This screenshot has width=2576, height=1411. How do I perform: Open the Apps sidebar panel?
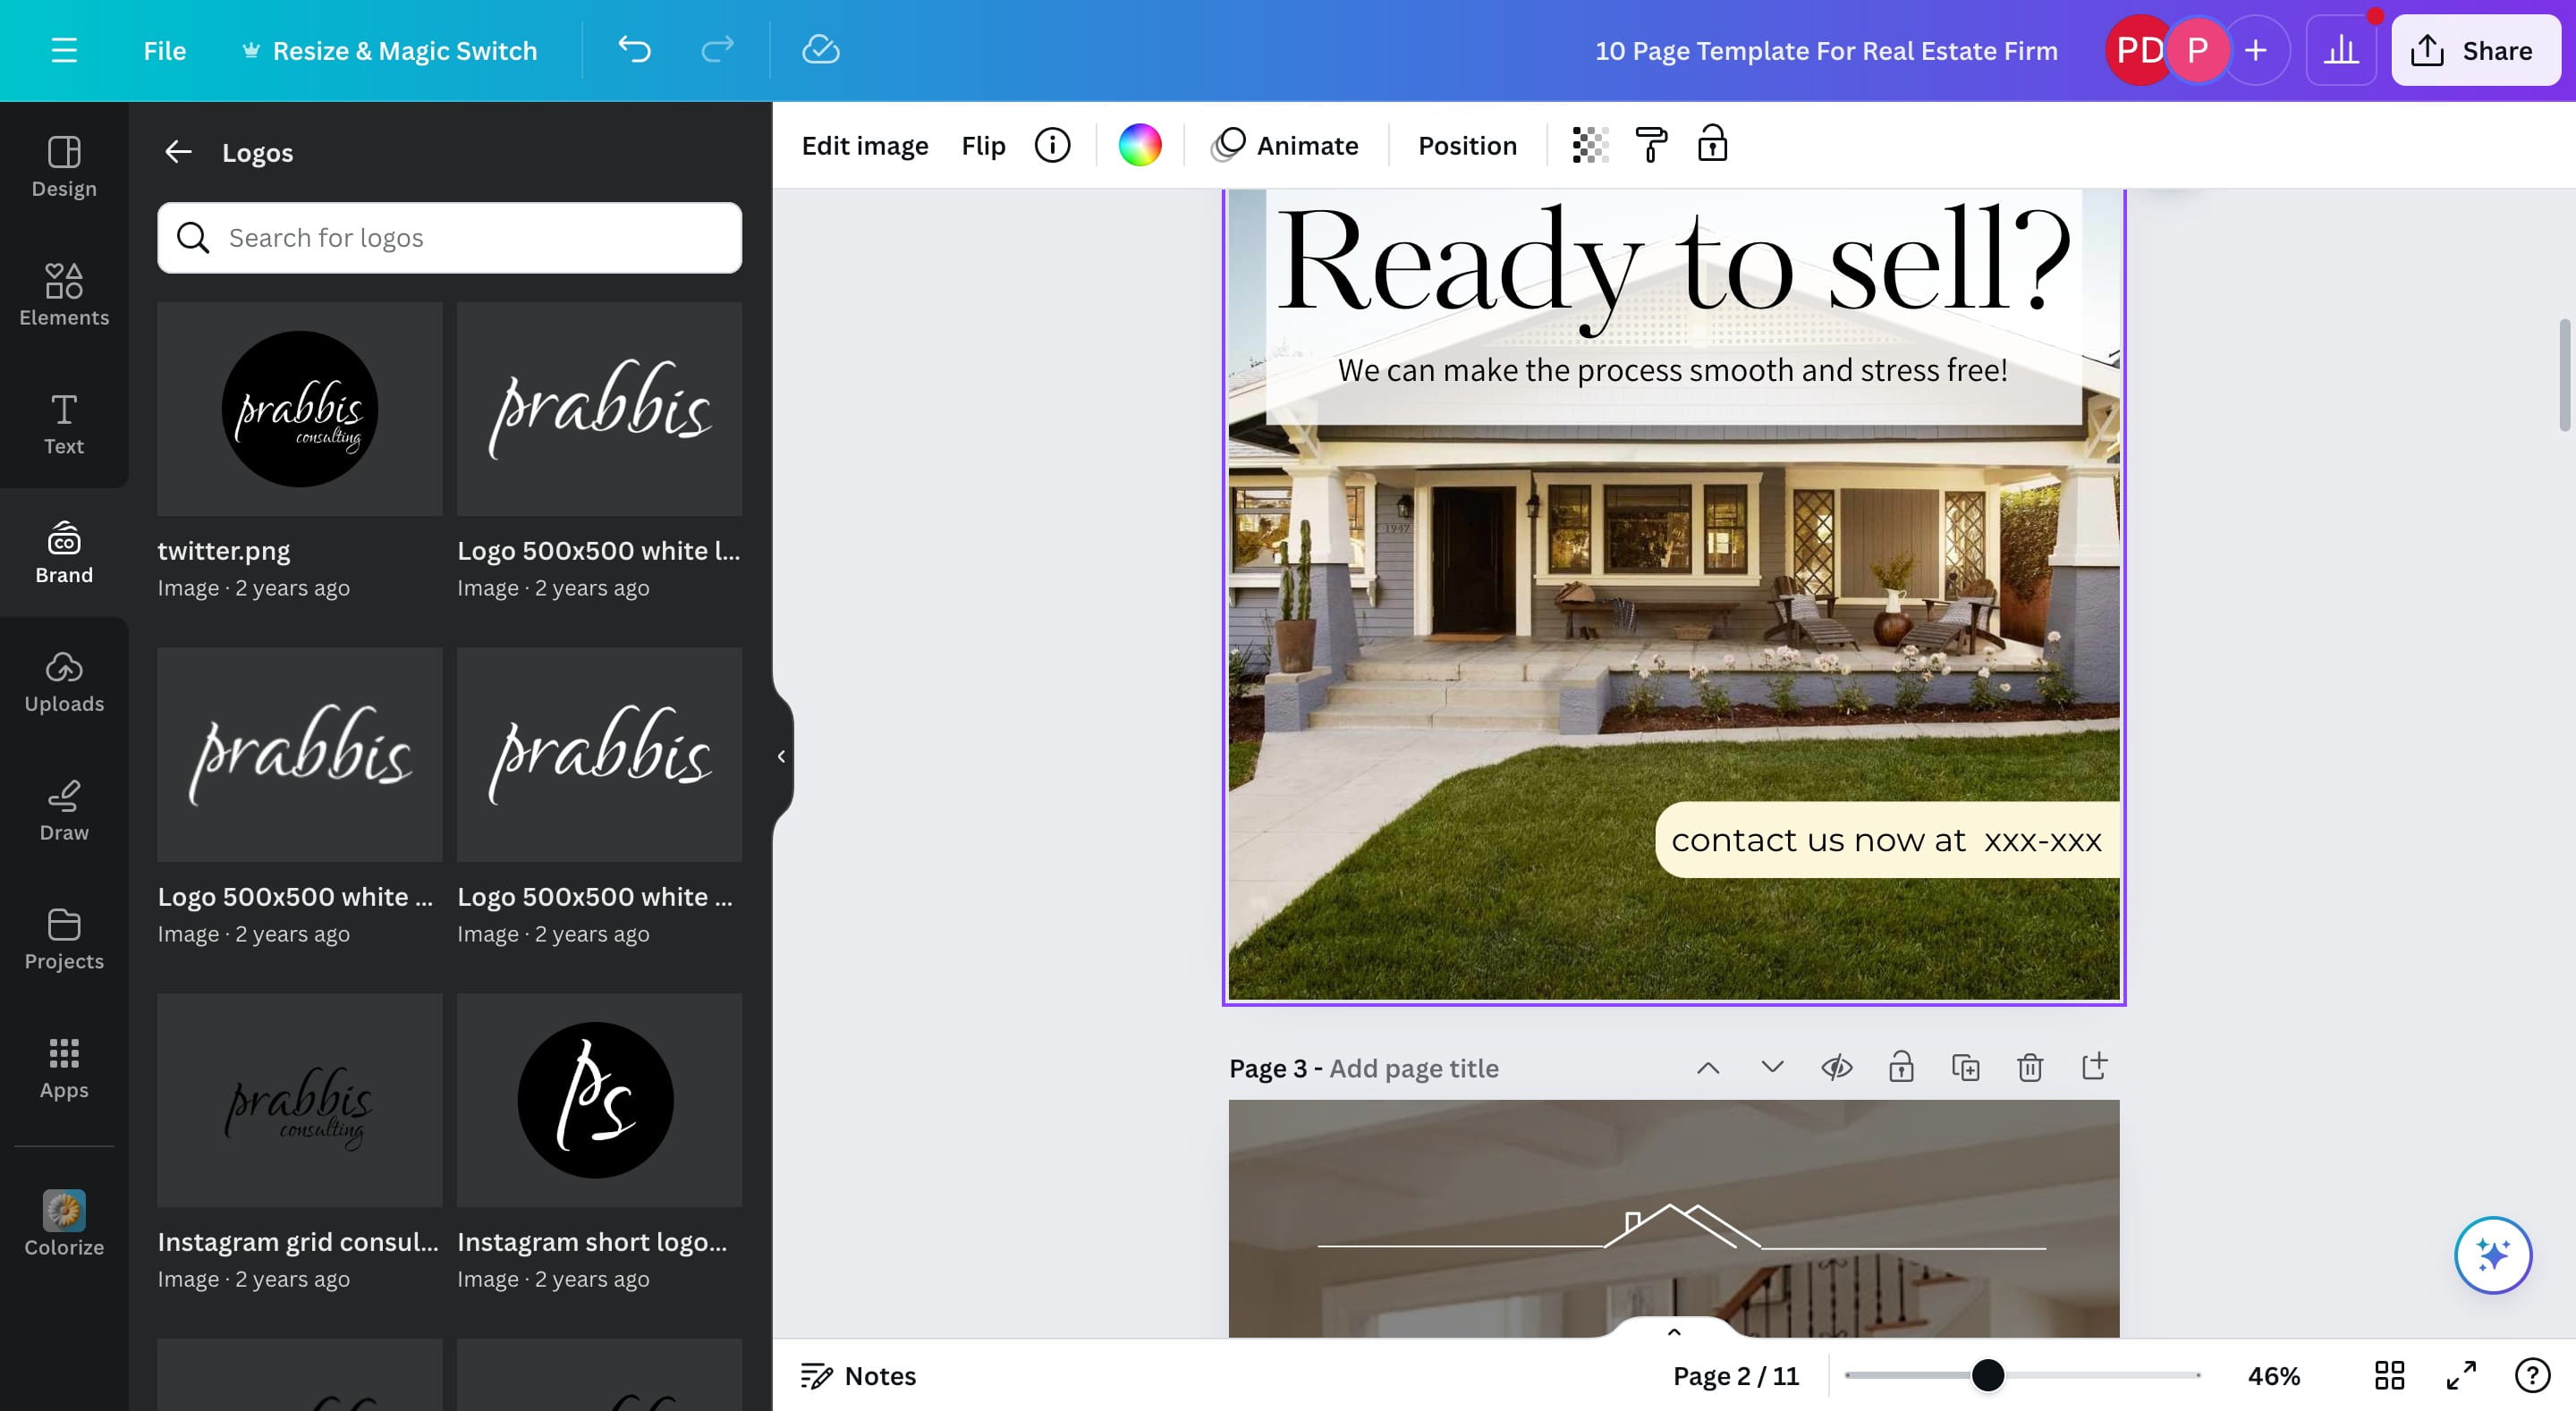coord(64,1069)
